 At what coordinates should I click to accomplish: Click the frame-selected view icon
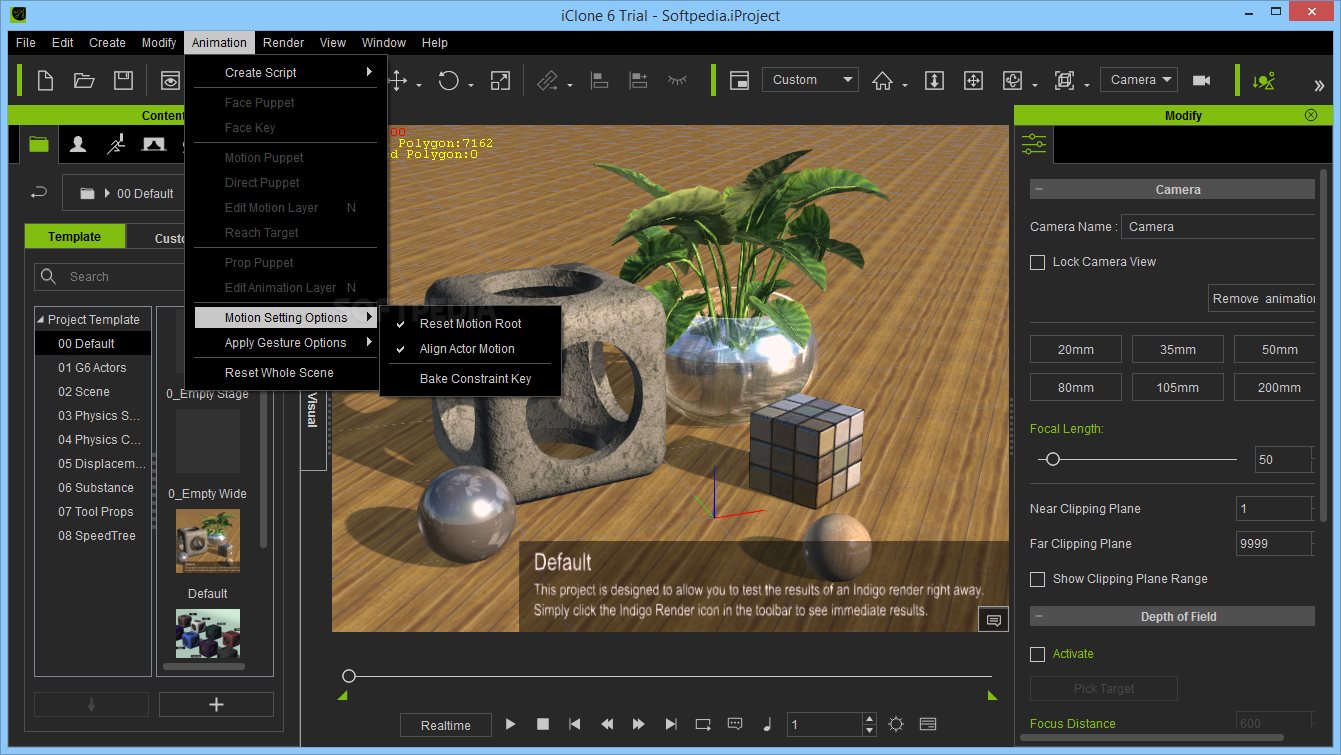point(1064,80)
